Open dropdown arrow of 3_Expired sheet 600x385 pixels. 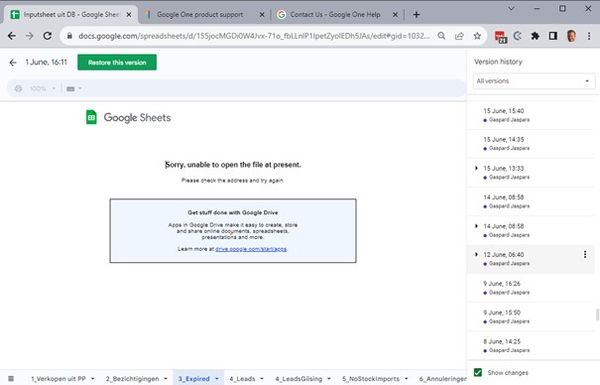[x=217, y=378]
